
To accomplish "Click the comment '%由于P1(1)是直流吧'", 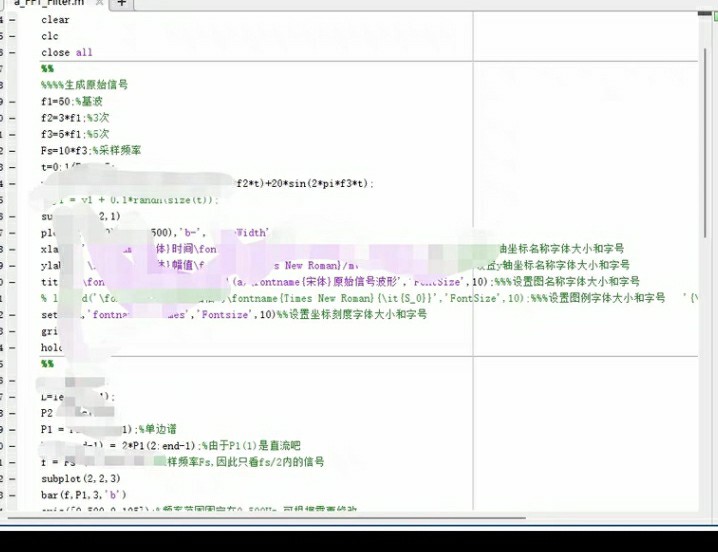I will pyautogui.click(x=251, y=446).
